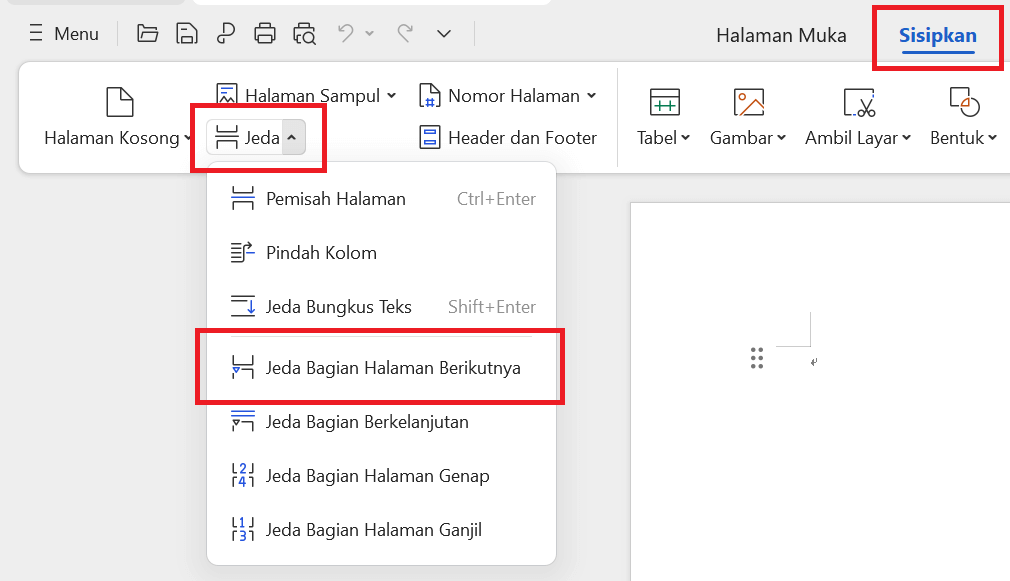Open Print Preview icon
The image size is (1010, 581).
[x=304, y=34]
